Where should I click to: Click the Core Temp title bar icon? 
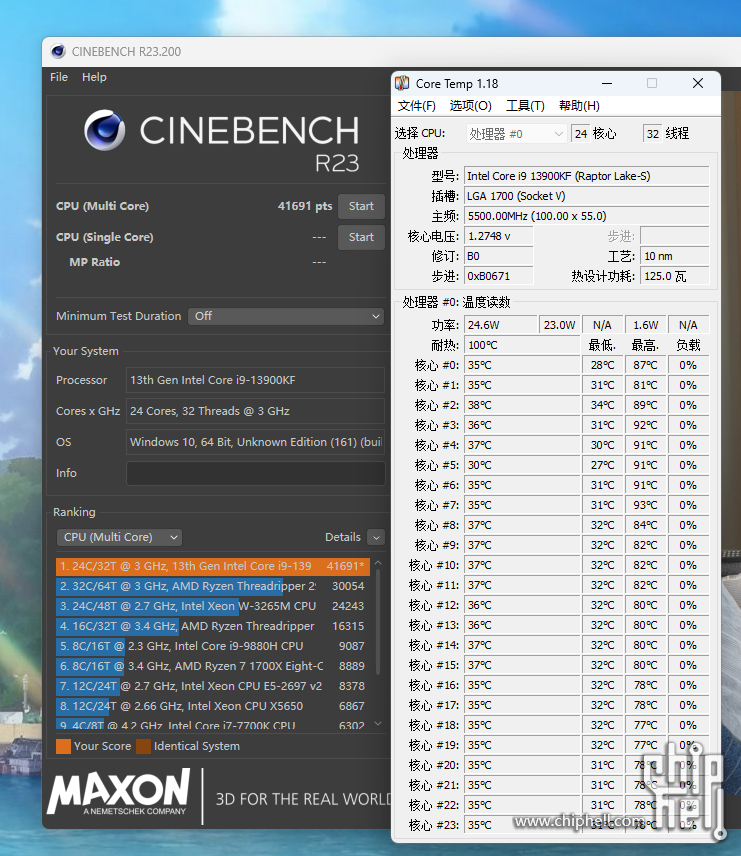tap(402, 83)
